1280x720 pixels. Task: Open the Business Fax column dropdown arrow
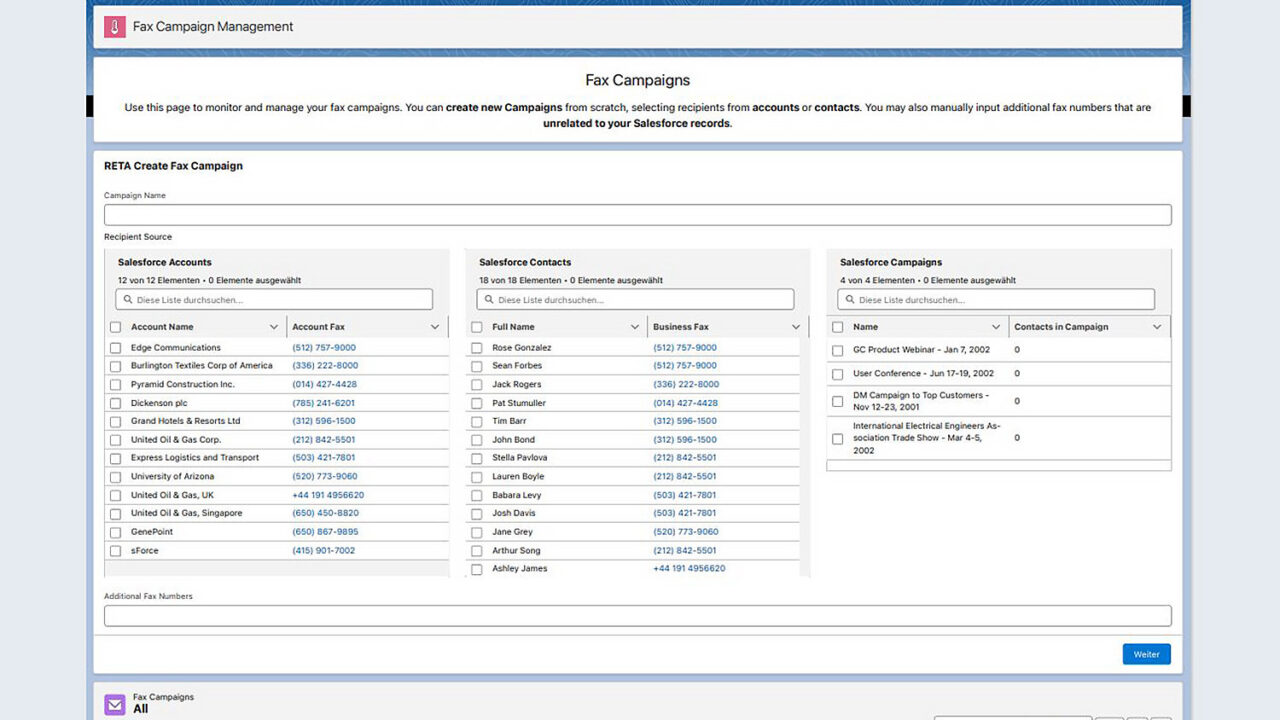pos(796,326)
